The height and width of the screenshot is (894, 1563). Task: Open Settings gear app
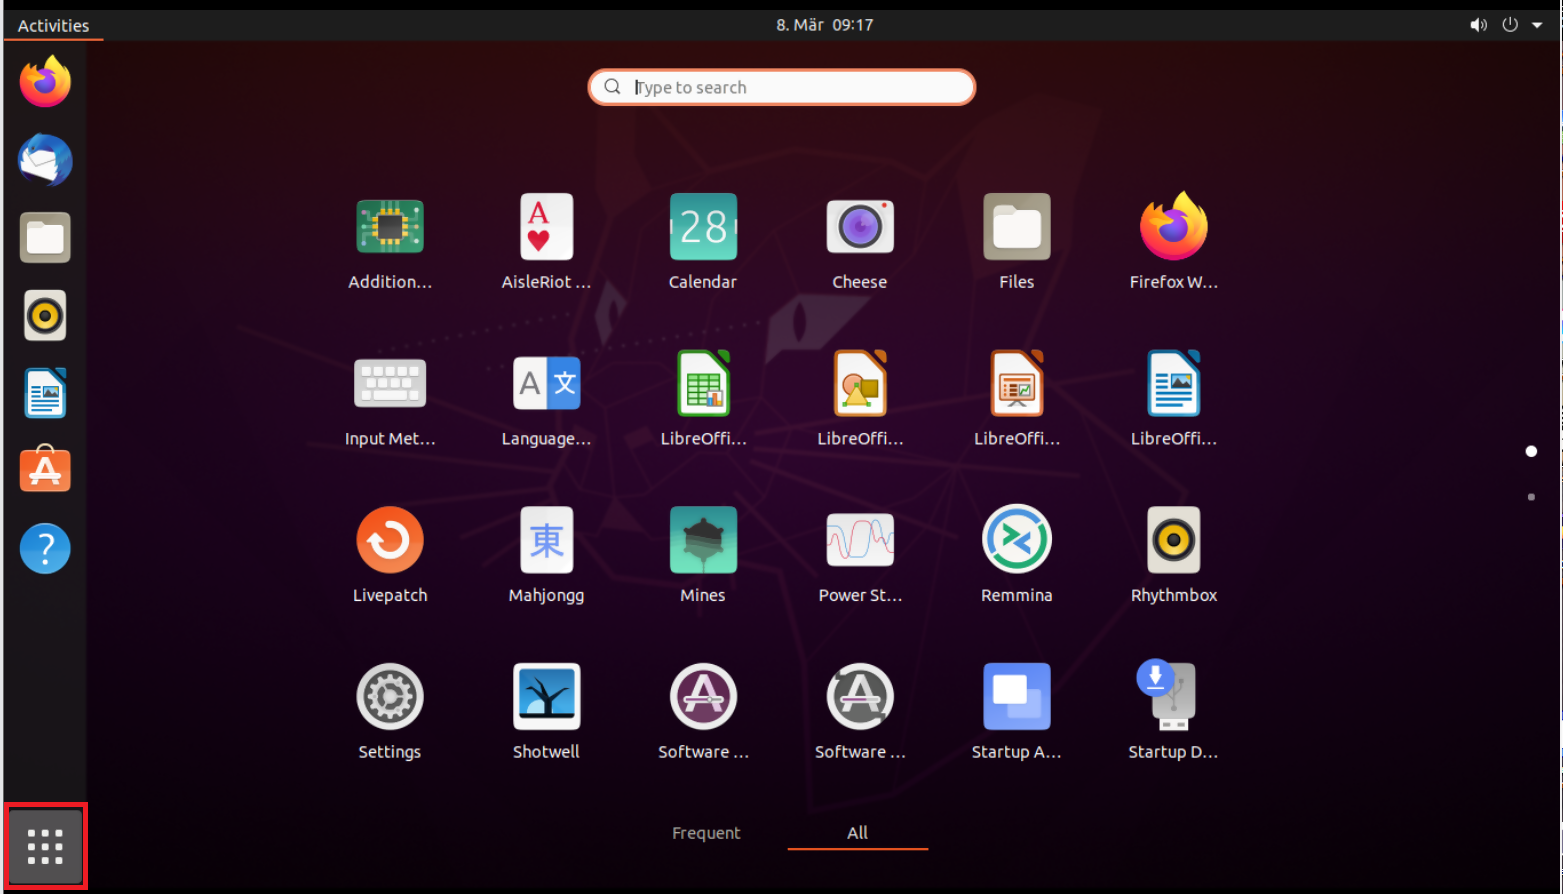(x=390, y=697)
